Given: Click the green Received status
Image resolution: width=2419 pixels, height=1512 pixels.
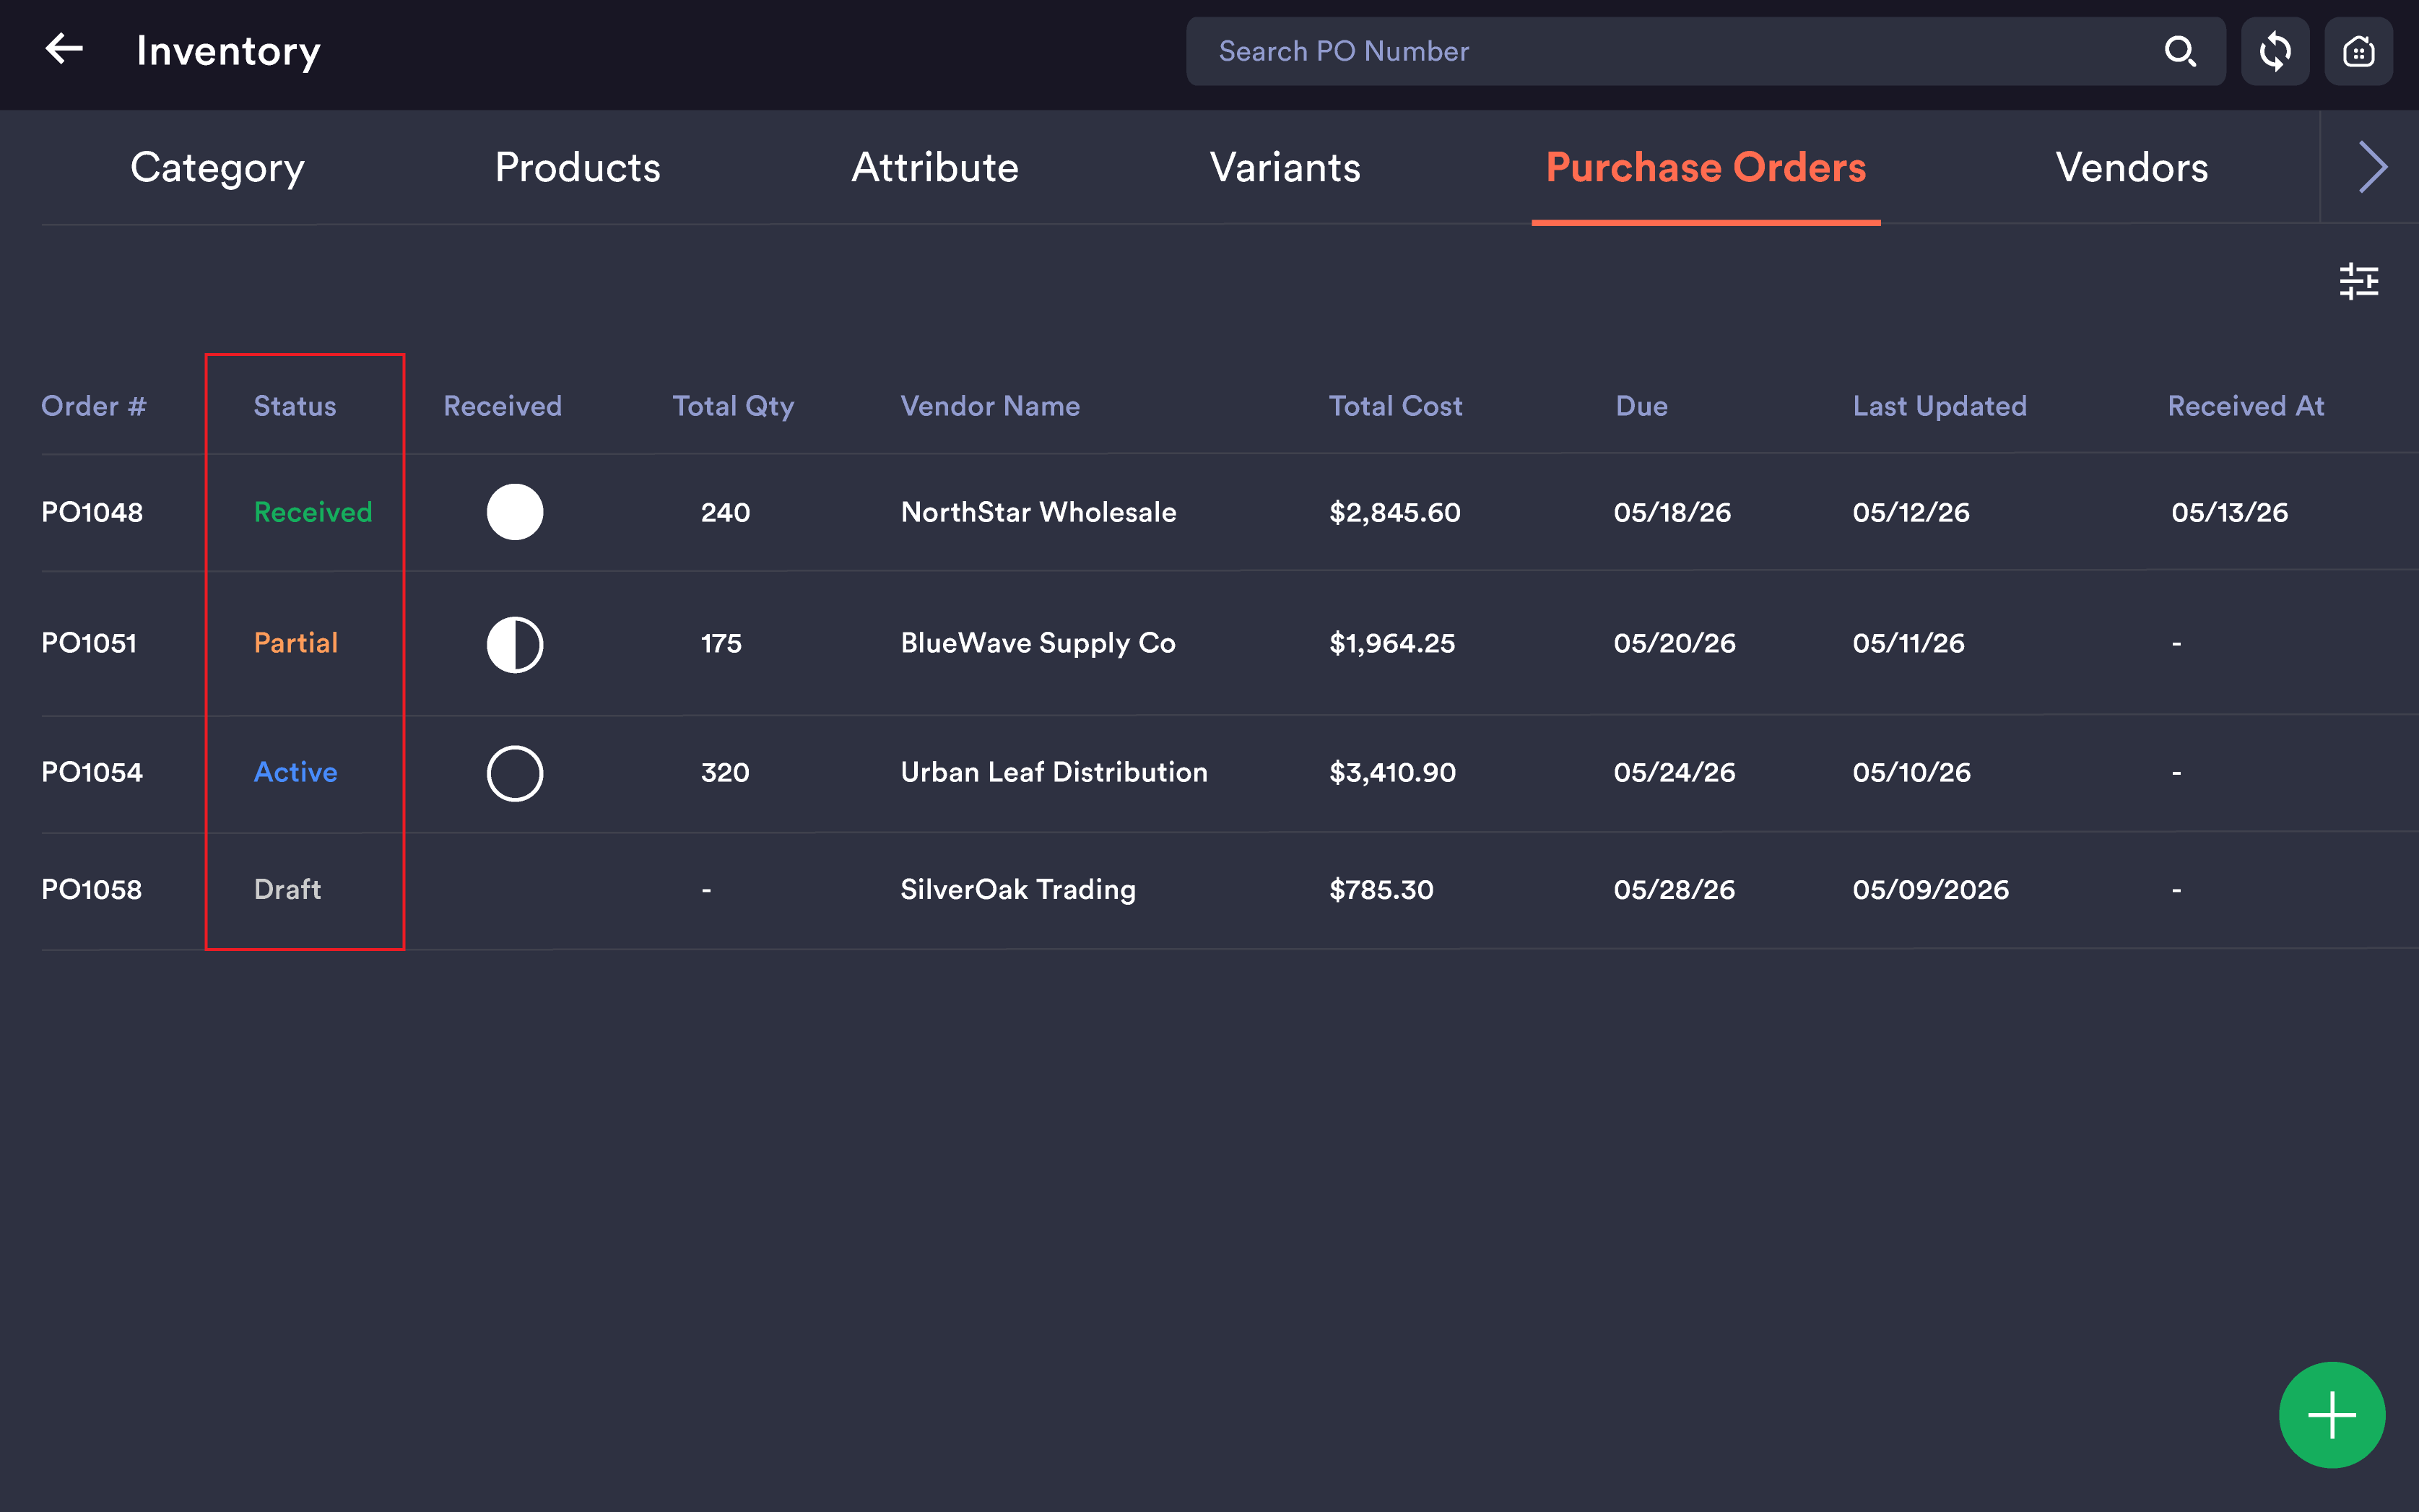Looking at the screenshot, I should (x=313, y=512).
